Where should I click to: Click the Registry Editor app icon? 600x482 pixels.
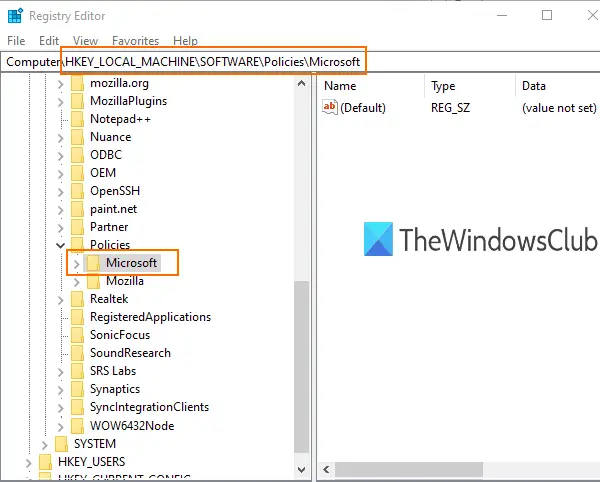point(15,16)
